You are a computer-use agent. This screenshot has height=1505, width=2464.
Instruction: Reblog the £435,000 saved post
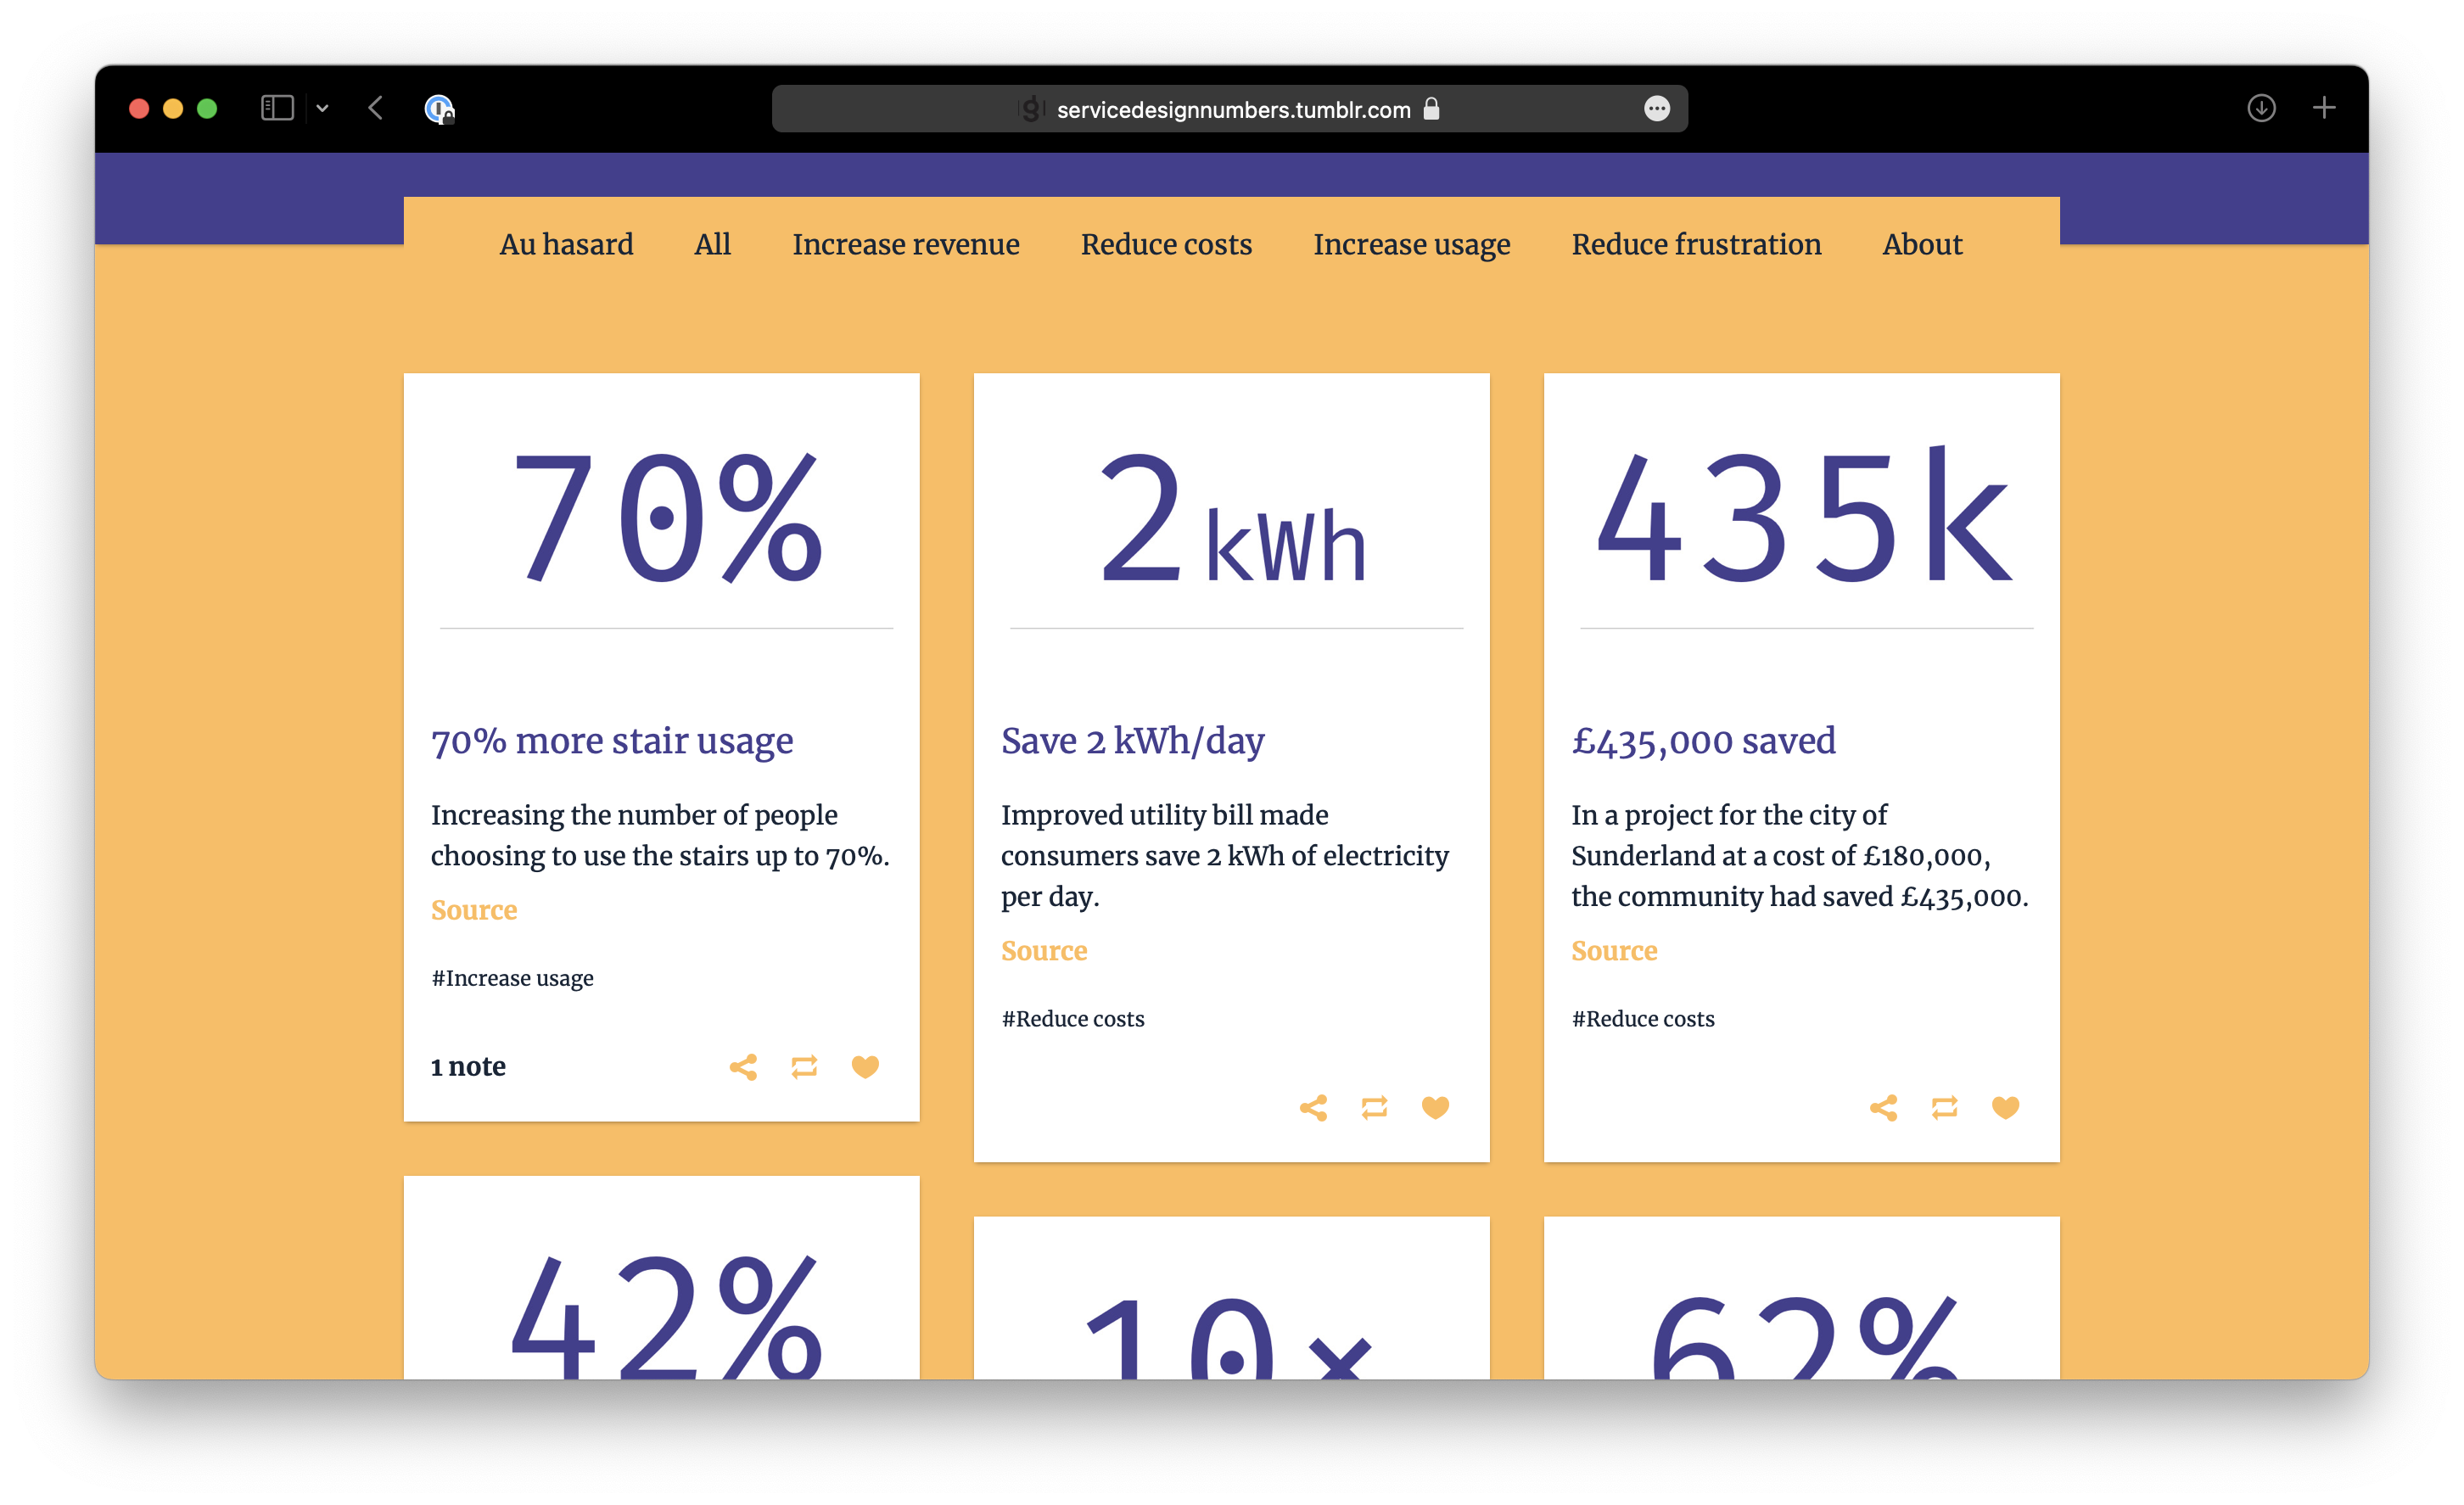(x=1944, y=1108)
